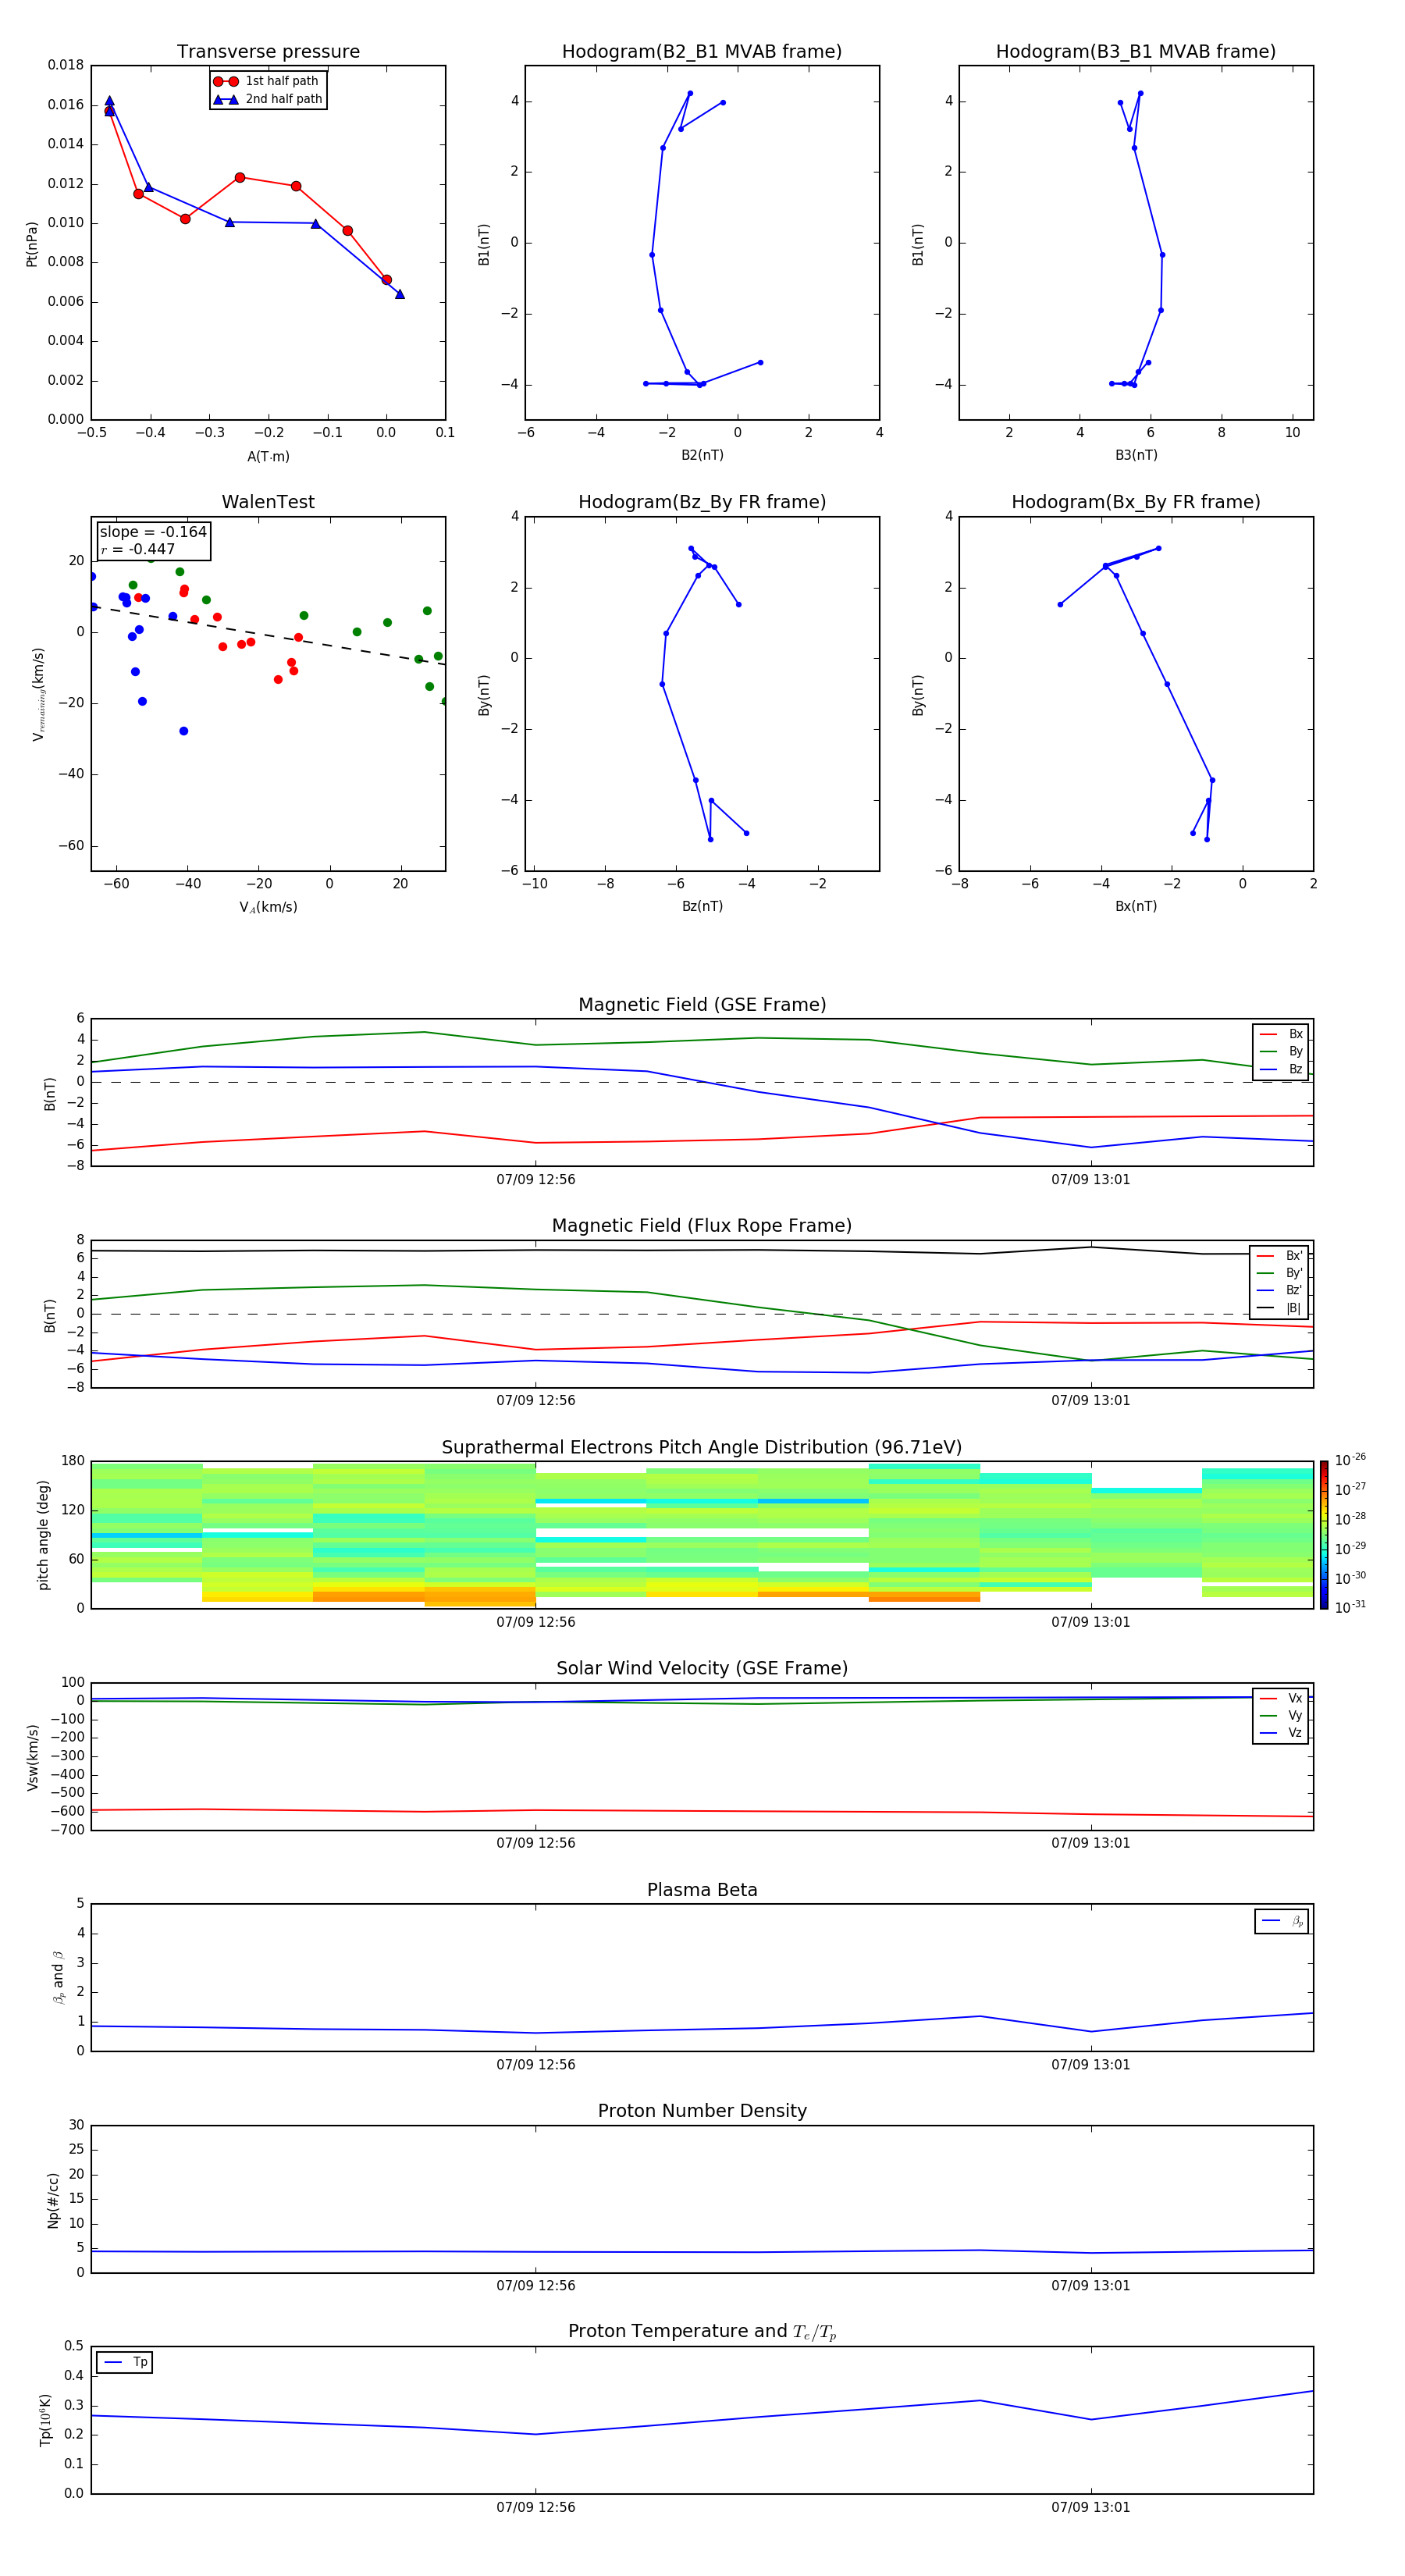The width and height of the screenshot is (1405, 2576).
Task: Click "07/09 13:01" under the Proton Temperature panel
Action: click(x=1090, y=2507)
